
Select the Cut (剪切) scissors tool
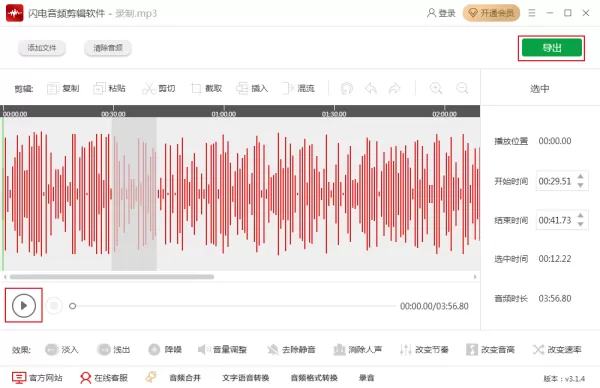point(158,88)
